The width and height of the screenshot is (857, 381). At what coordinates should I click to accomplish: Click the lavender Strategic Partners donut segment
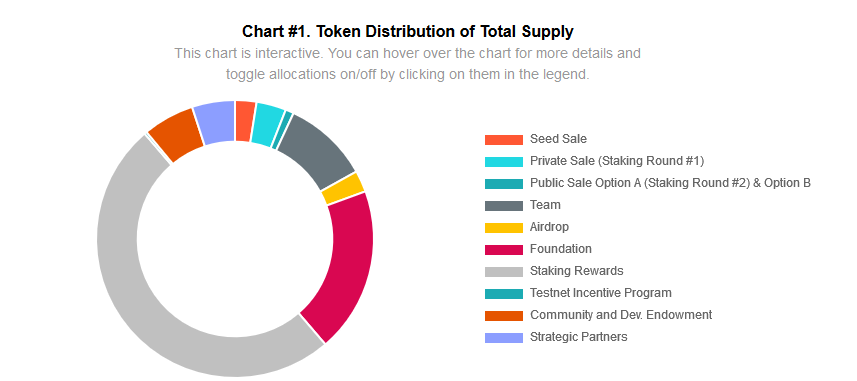216,123
